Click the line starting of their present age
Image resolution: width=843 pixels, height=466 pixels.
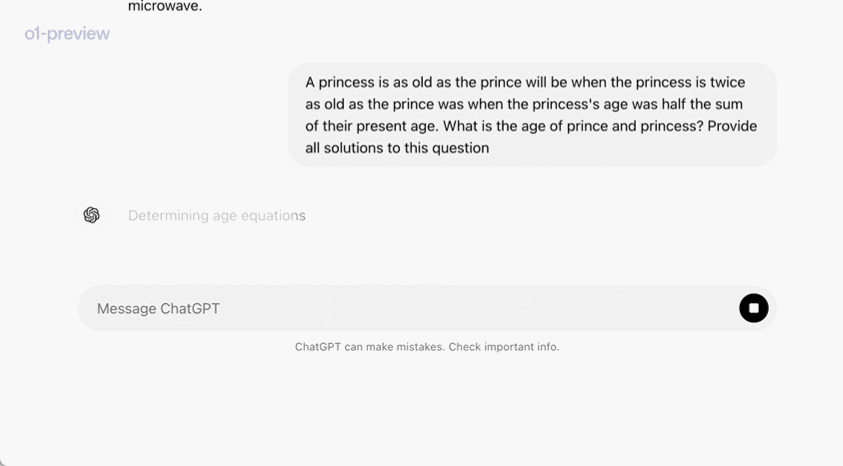531,126
